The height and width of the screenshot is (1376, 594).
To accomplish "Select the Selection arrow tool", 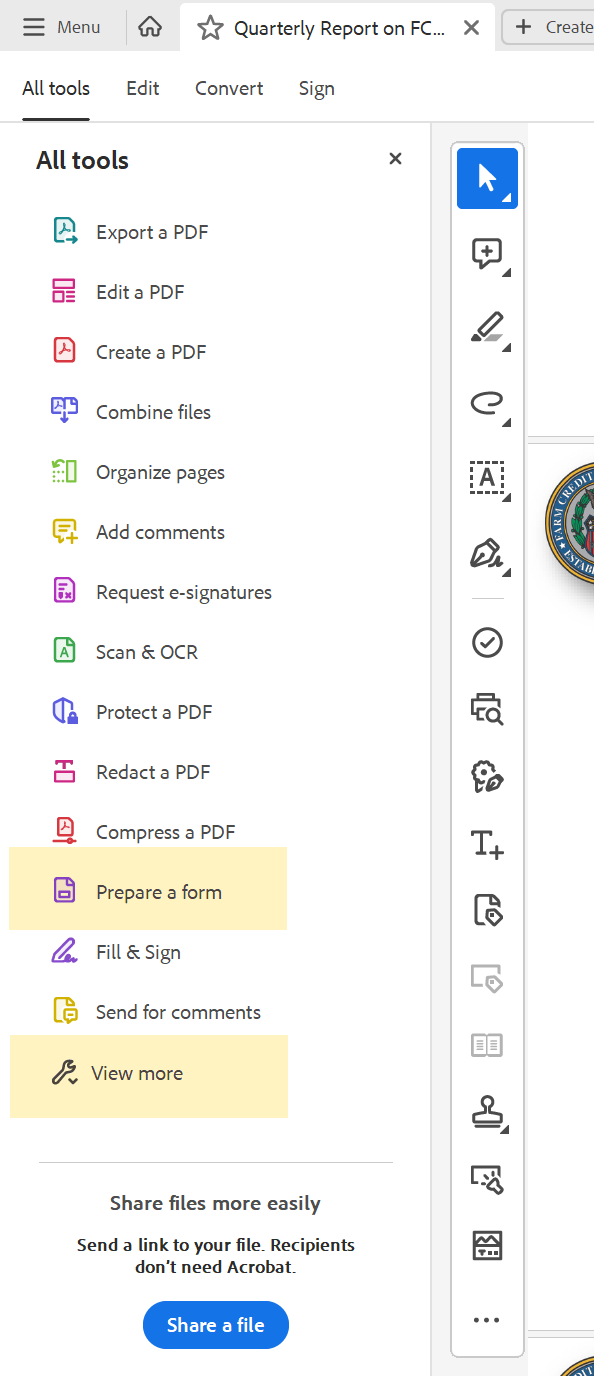I will point(487,178).
